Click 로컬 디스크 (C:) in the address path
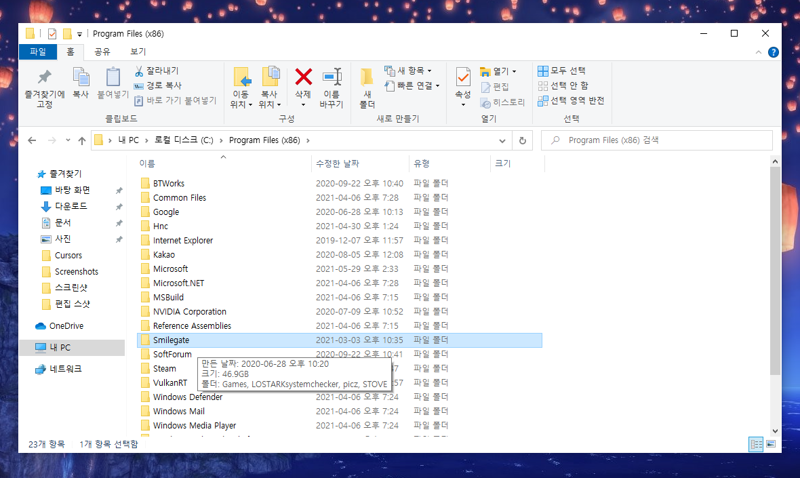This screenshot has height=478, width=800. [x=184, y=140]
